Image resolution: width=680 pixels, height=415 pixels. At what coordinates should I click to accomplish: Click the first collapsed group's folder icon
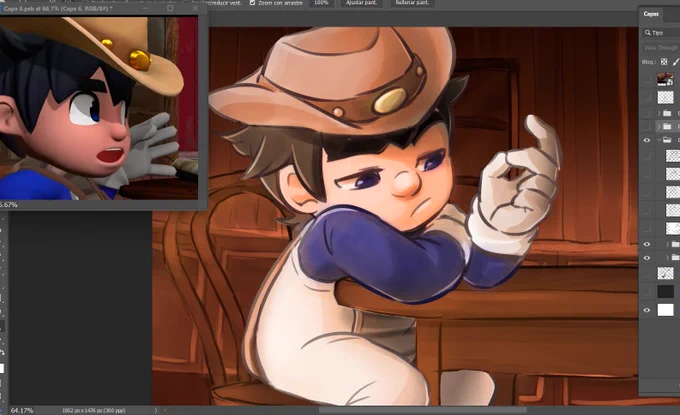click(667, 113)
